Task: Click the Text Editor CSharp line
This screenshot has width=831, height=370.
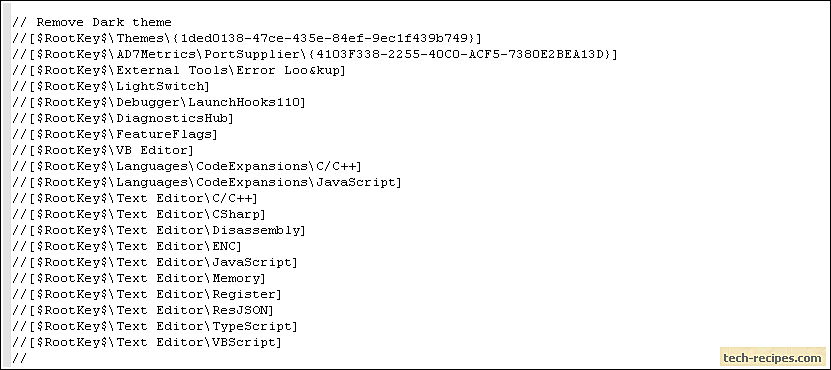Action: [x=139, y=214]
